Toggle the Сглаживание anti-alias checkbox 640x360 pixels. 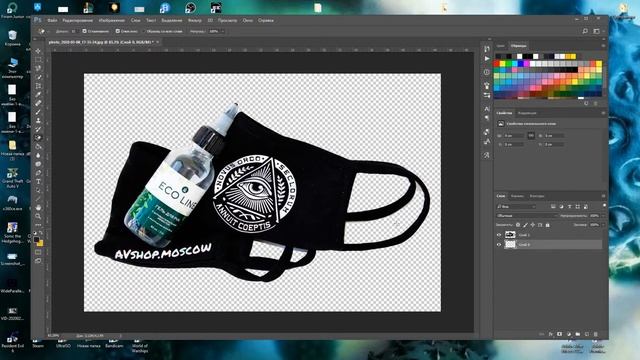click(84, 31)
